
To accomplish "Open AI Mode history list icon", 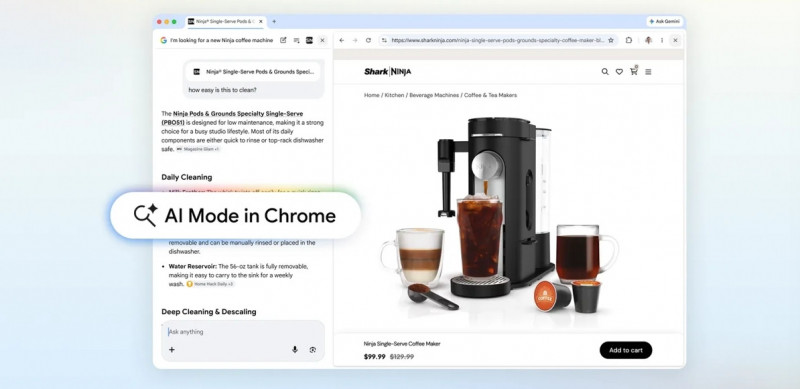I will (x=296, y=40).
